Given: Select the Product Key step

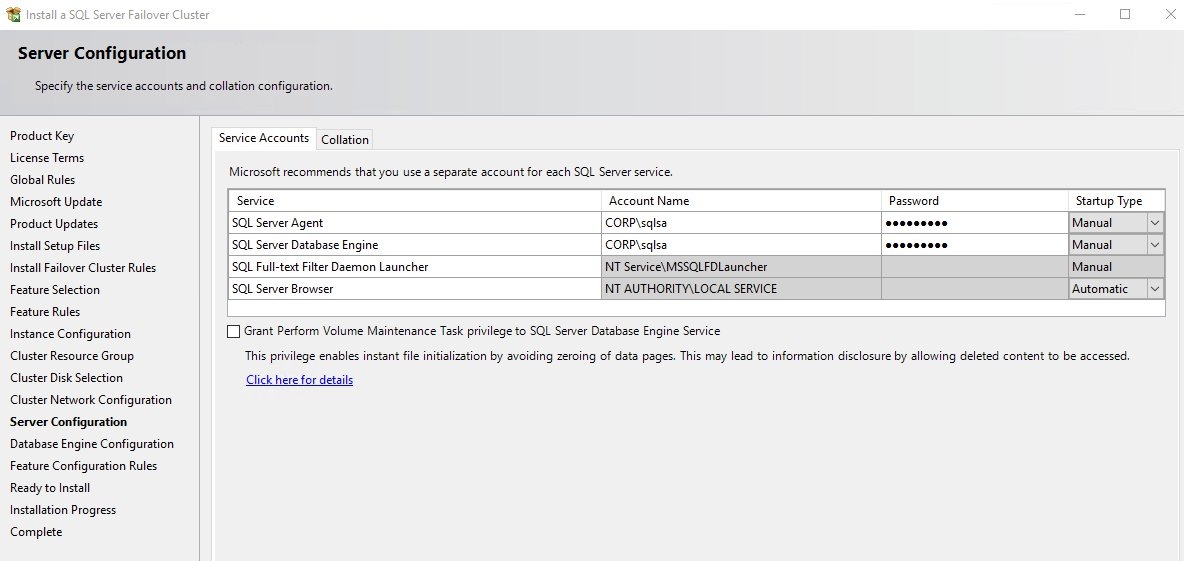Looking at the screenshot, I should (x=42, y=136).
